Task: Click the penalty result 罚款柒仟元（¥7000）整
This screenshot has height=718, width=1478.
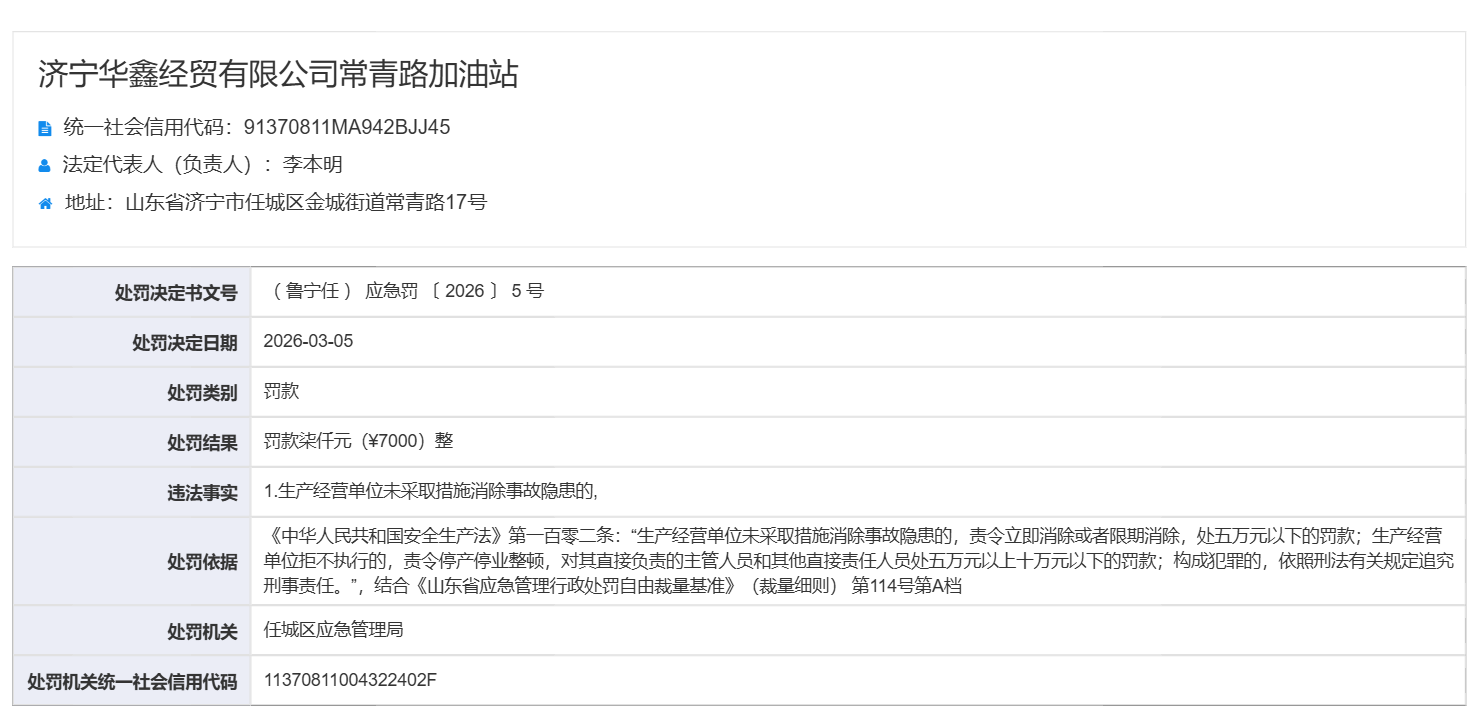Action: coord(359,441)
